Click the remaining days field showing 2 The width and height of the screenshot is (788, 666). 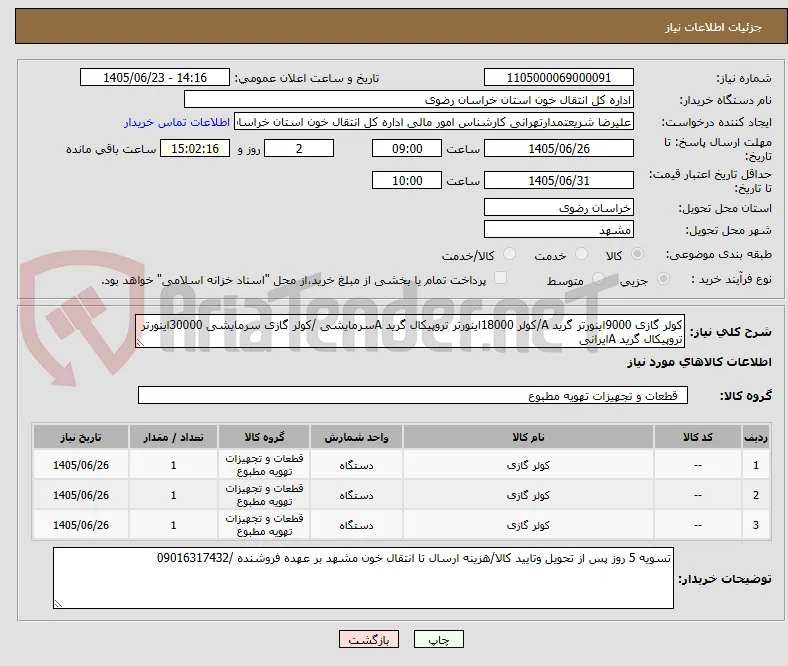pos(299,148)
